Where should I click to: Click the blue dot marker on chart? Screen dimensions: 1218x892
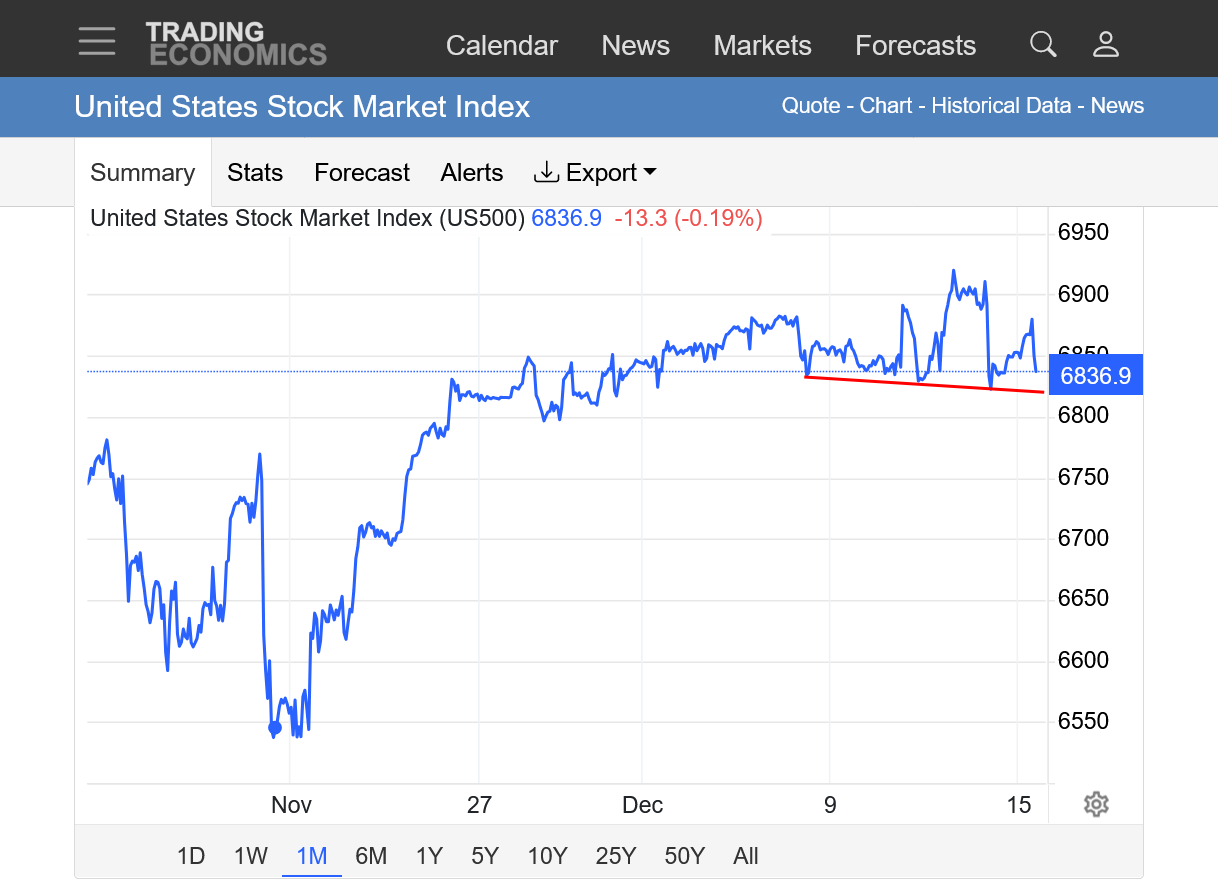275,727
